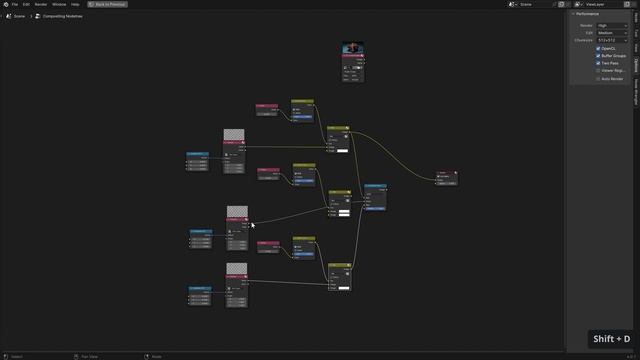Open the view layer browse icon
This screenshot has width=640, height=360.
click(x=578, y=4)
